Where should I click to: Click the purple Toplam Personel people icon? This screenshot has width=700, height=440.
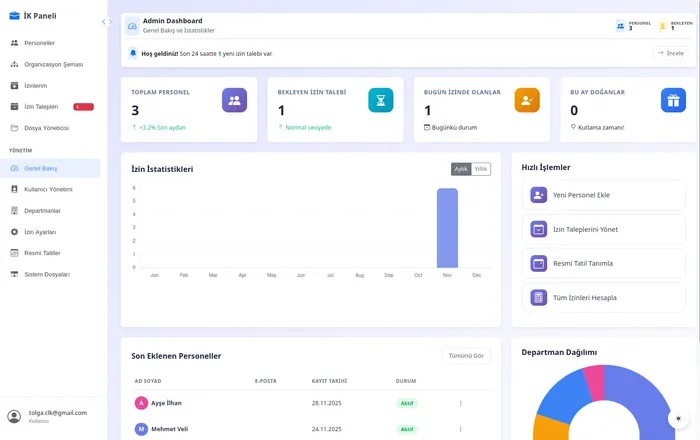pyautogui.click(x=234, y=100)
